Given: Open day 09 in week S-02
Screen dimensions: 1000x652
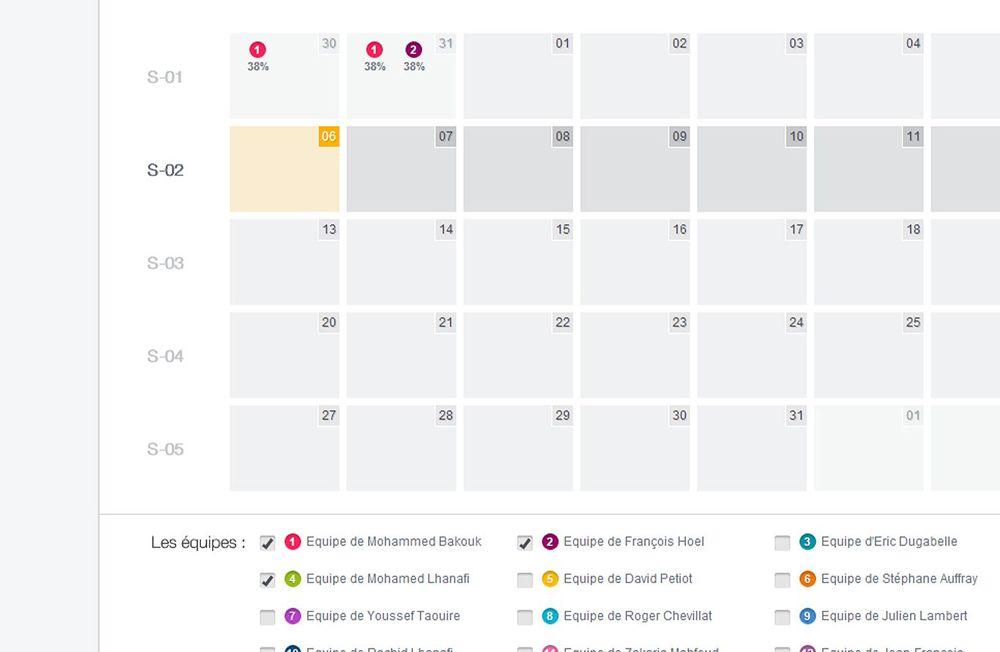Looking at the screenshot, I should [x=634, y=170].
